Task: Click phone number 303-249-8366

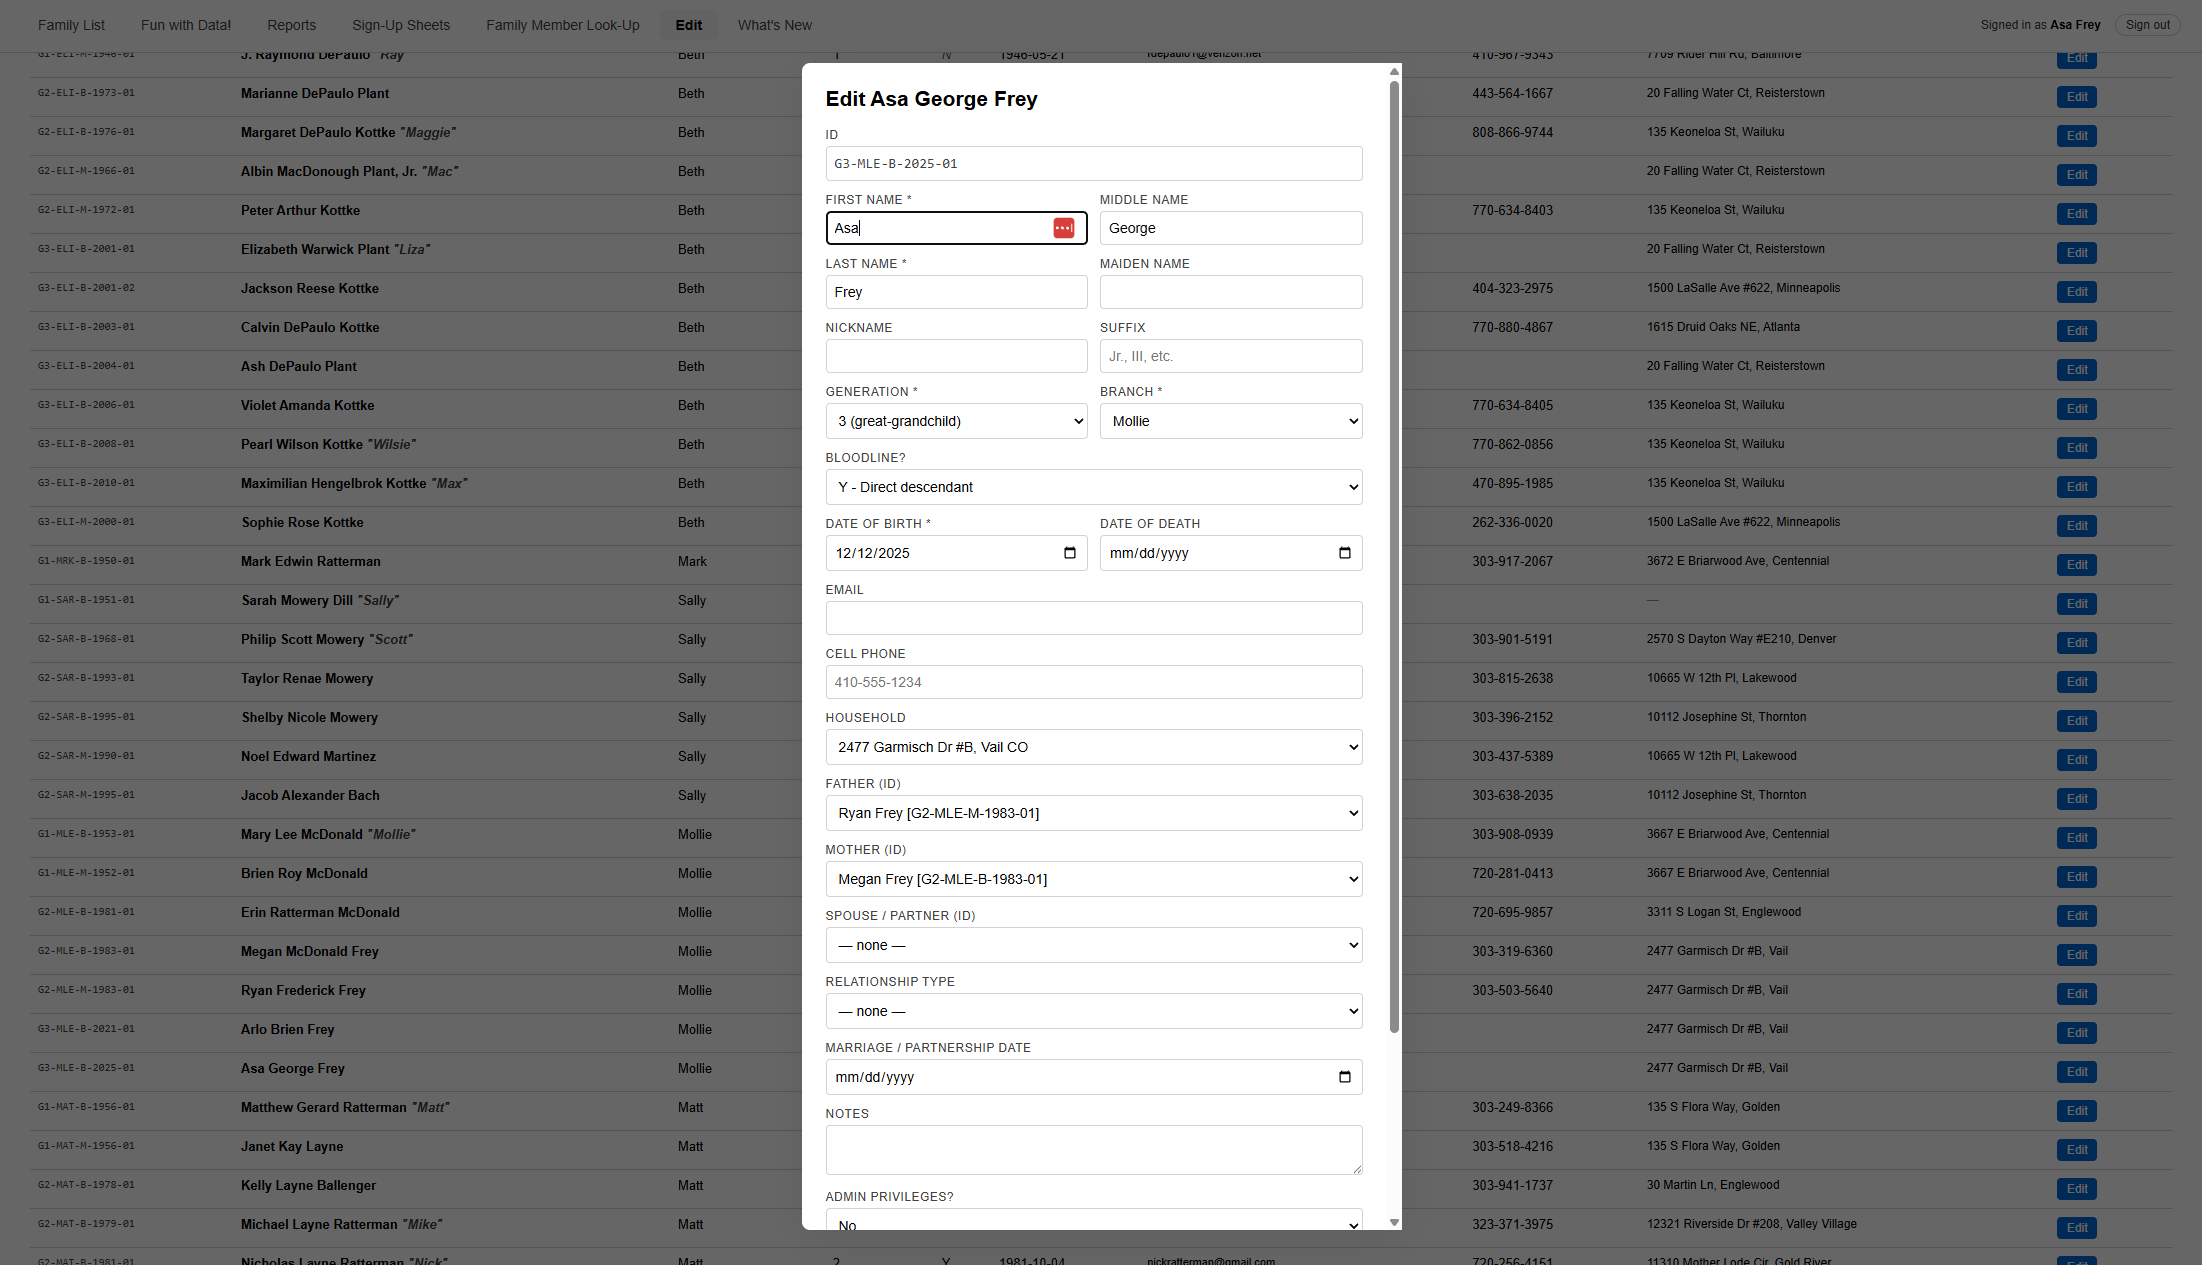Action: [1512, 1107]
